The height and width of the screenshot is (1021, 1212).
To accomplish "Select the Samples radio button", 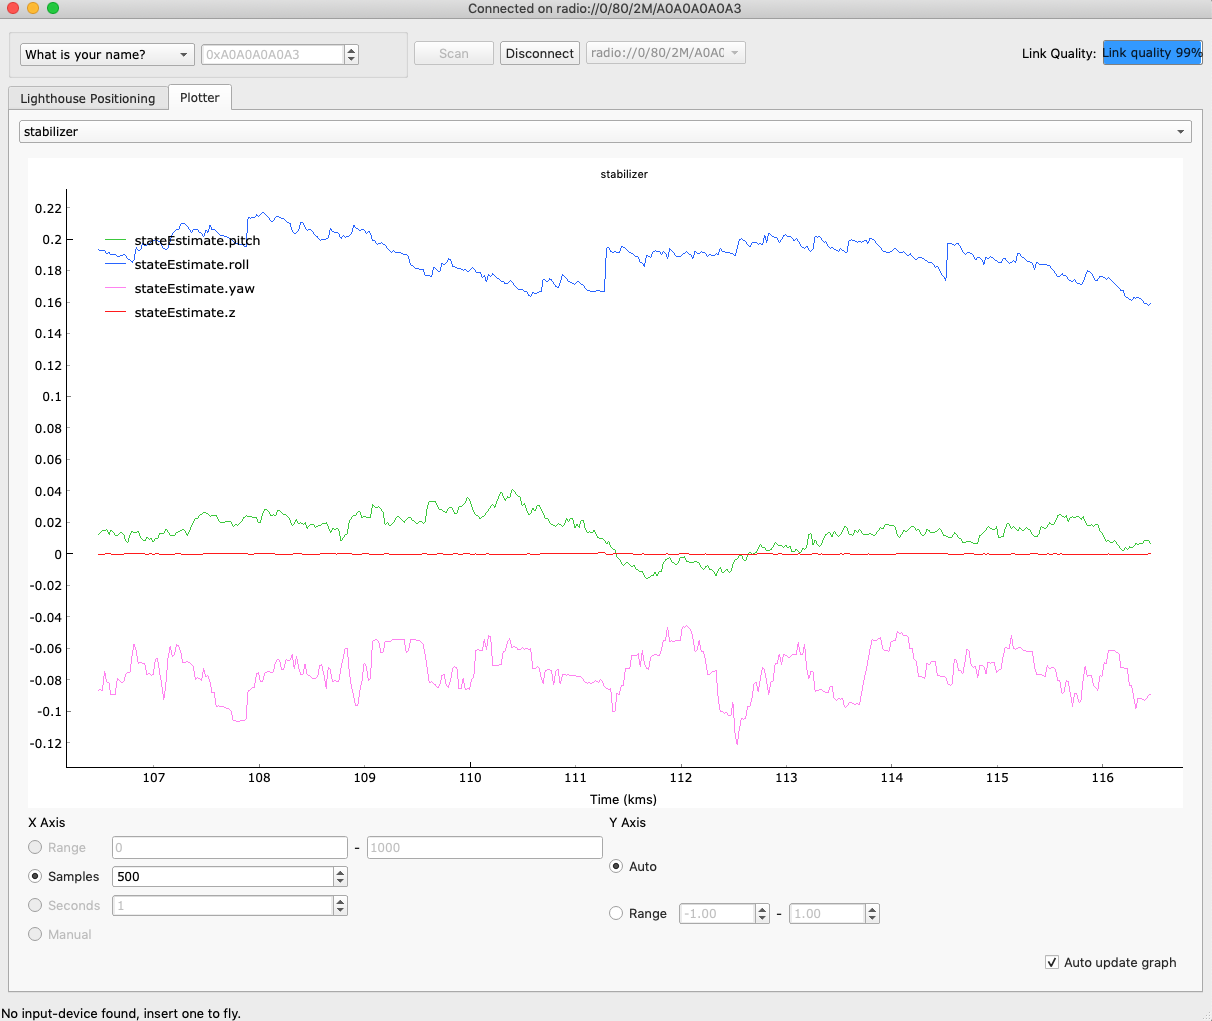I will pos(36,876).
